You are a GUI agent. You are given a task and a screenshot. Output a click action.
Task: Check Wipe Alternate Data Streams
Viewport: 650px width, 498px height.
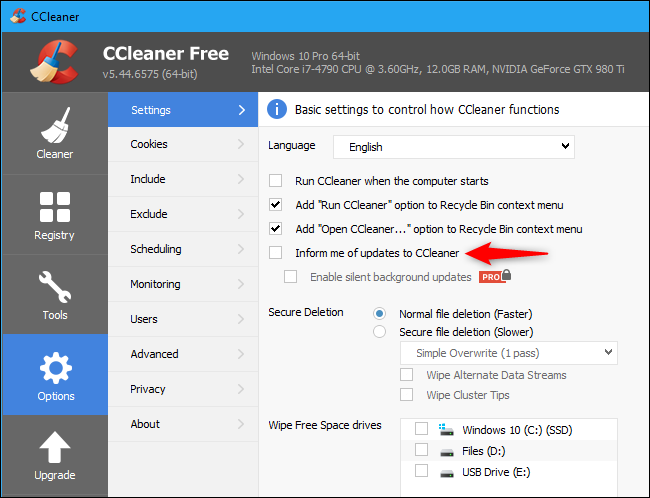click(x=406, y=374)
